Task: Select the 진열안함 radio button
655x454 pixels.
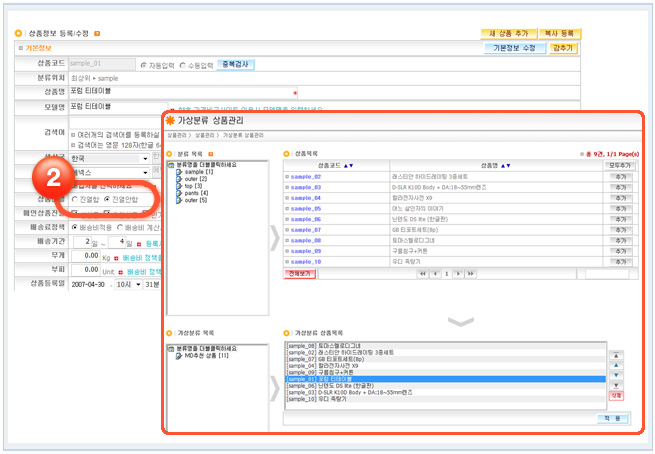Action: (107, 201)
